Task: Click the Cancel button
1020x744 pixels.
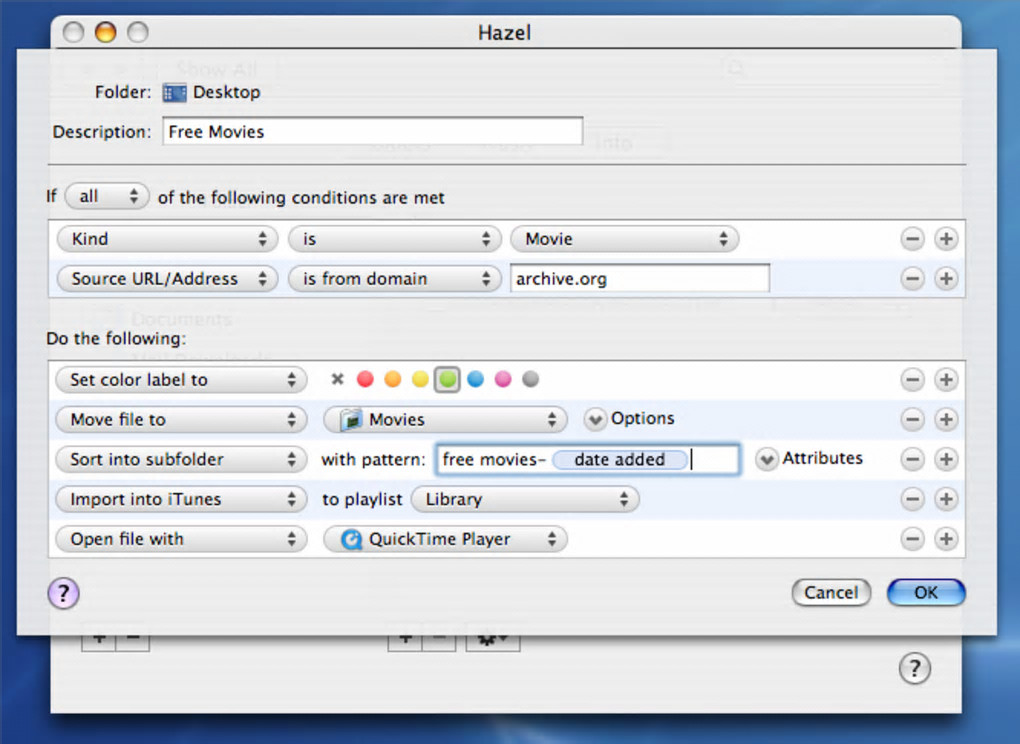Action: [x=831, y=592]
